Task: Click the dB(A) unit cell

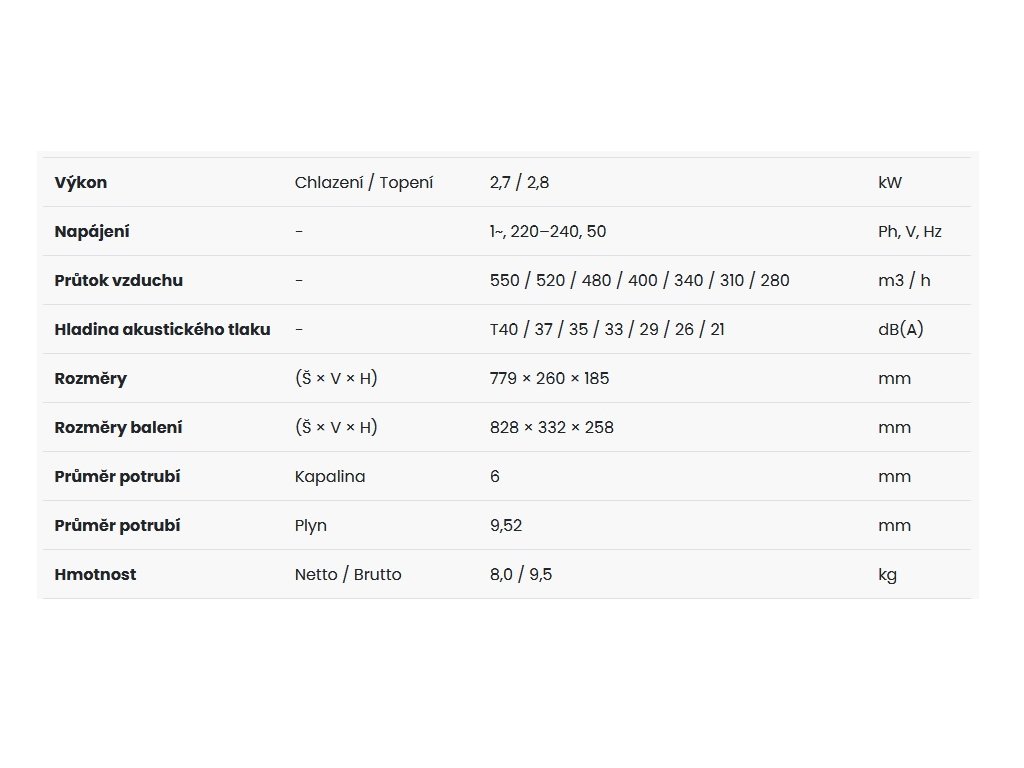Action: click(x=901, y=330)
